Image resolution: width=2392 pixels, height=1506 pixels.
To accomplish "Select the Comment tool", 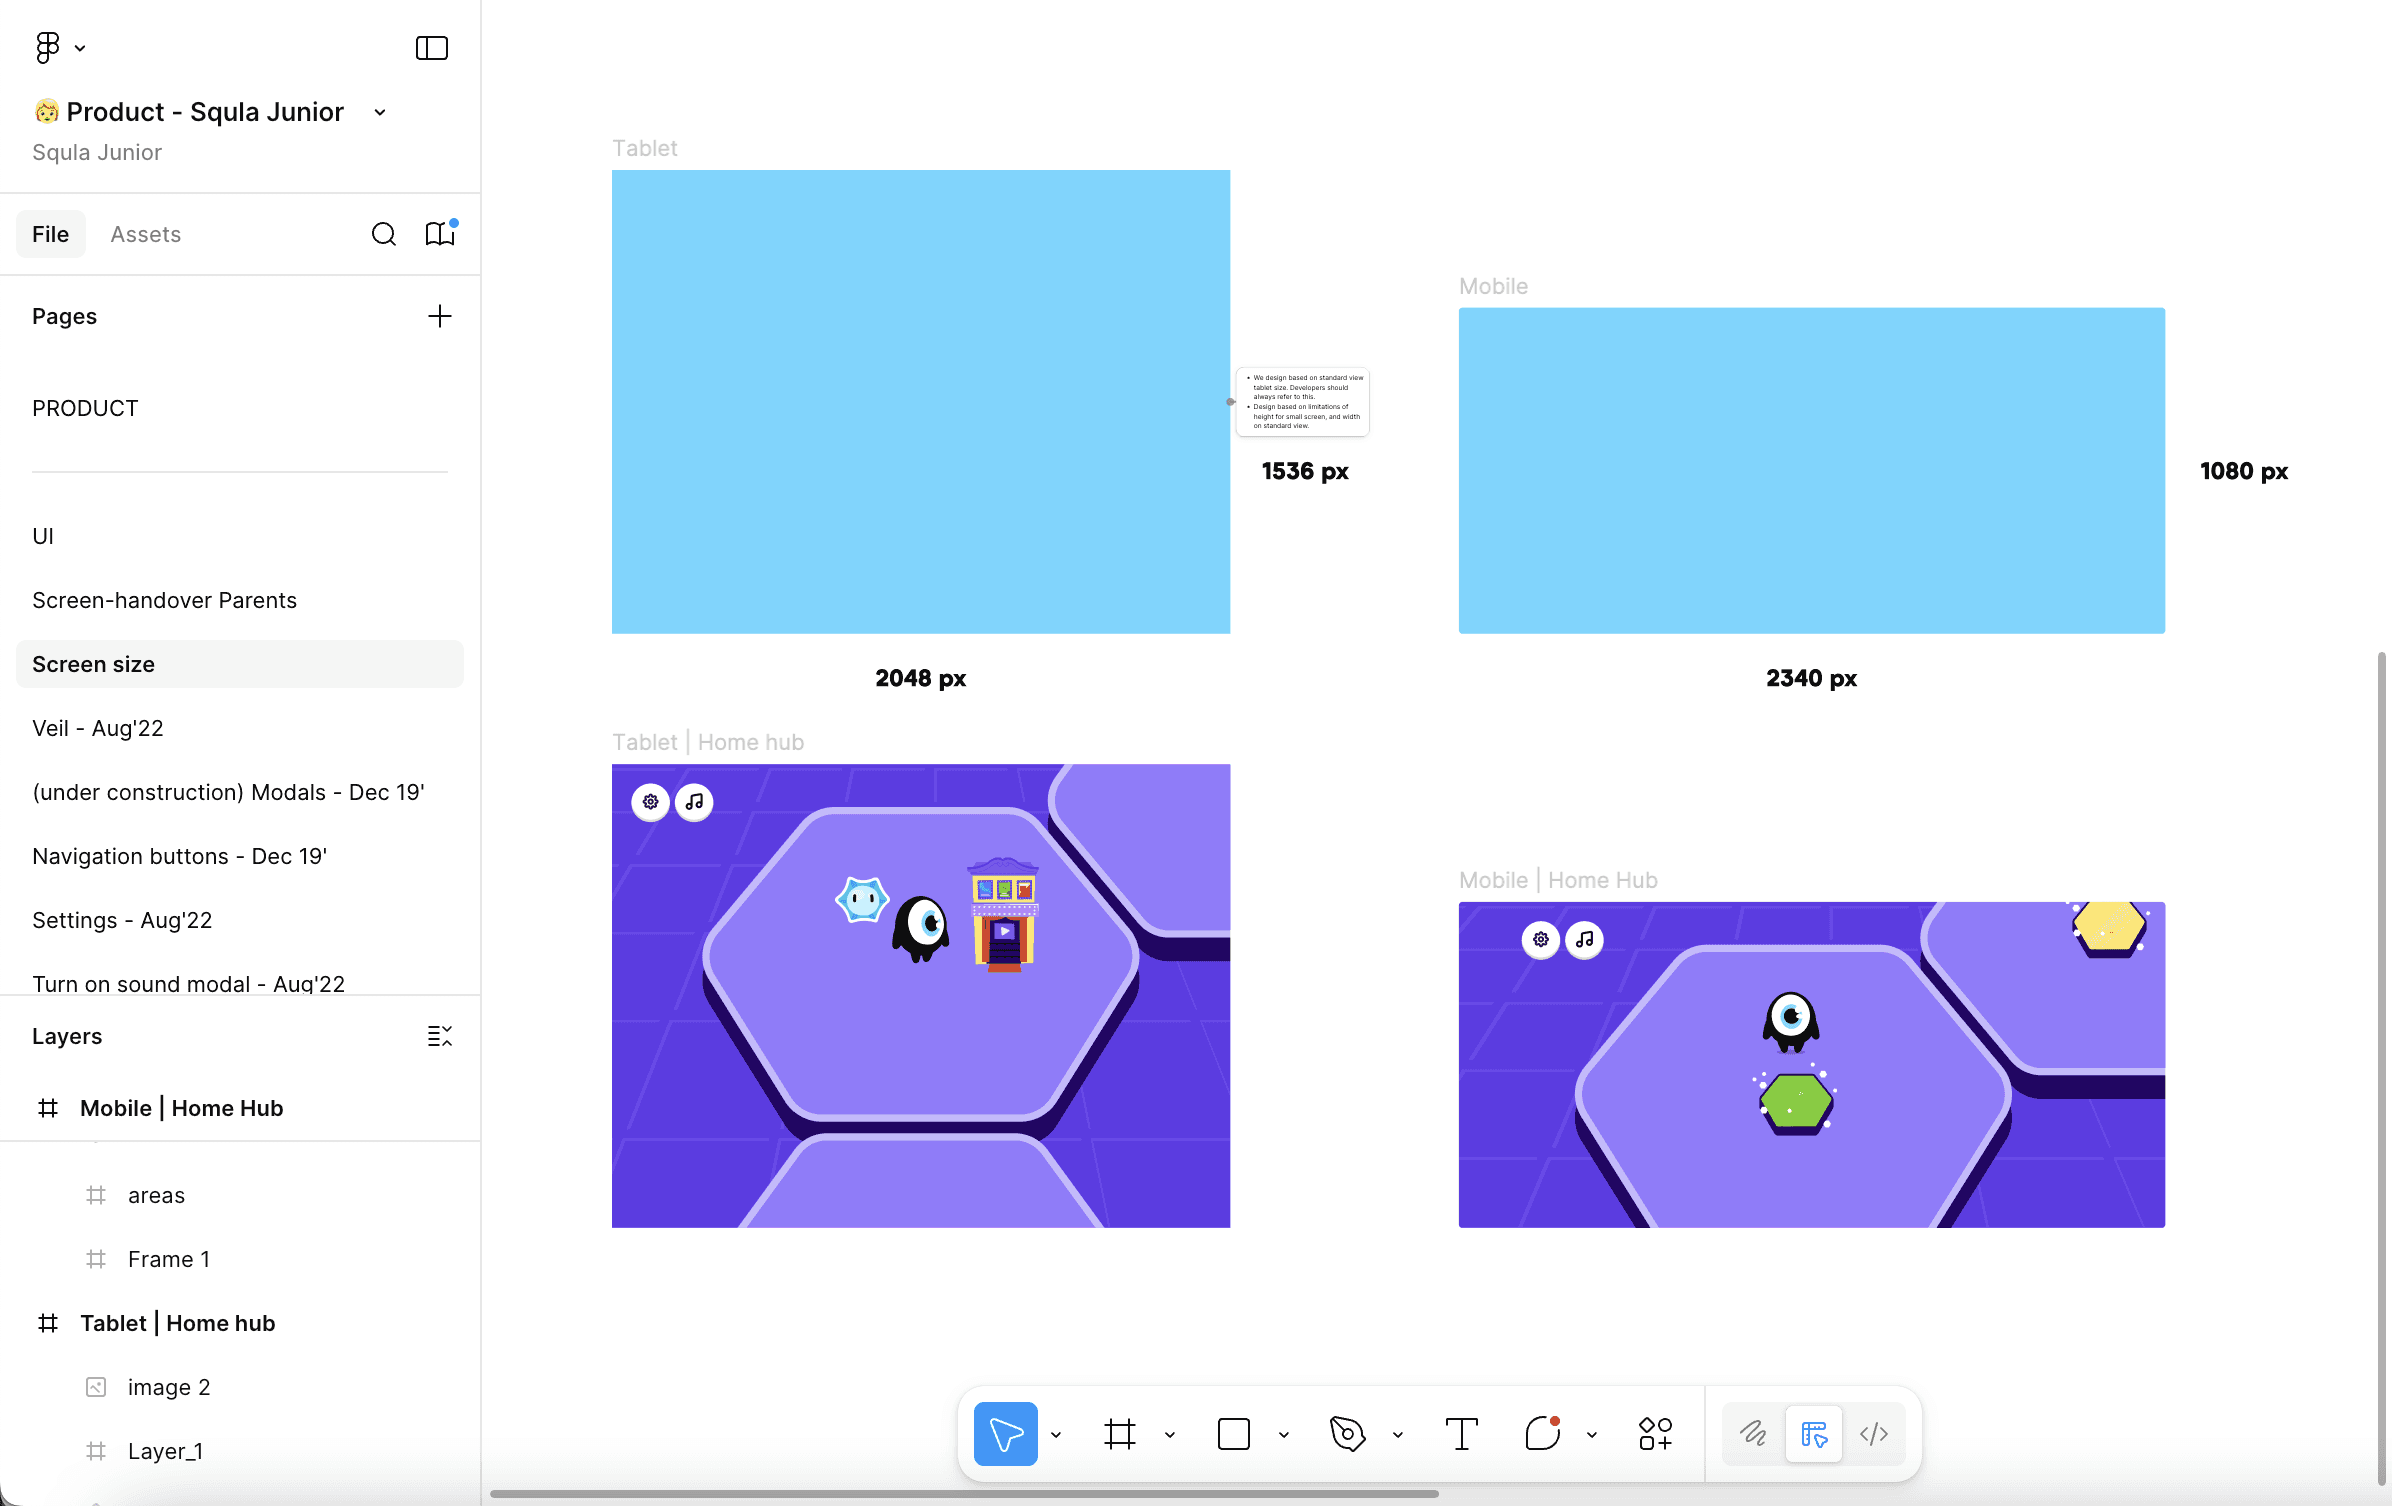I will click(x=1542, y=1434).
